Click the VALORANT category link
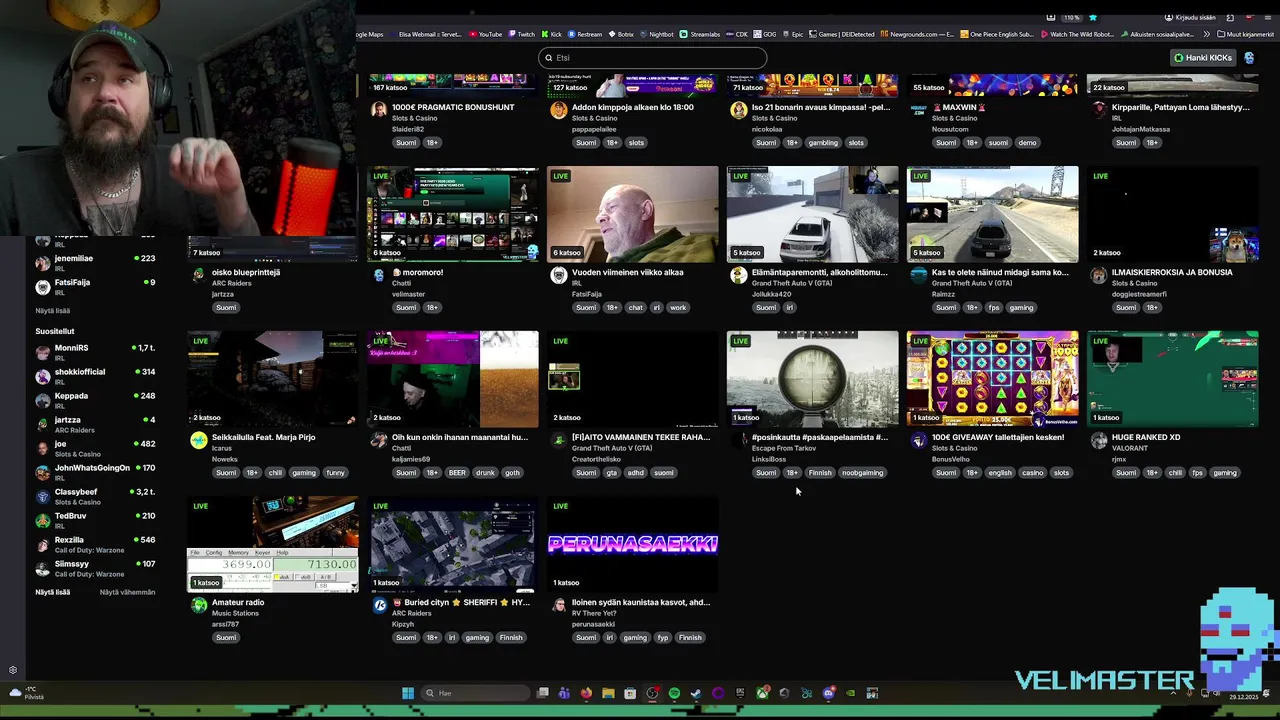1280x720 pixels. 1130,448
